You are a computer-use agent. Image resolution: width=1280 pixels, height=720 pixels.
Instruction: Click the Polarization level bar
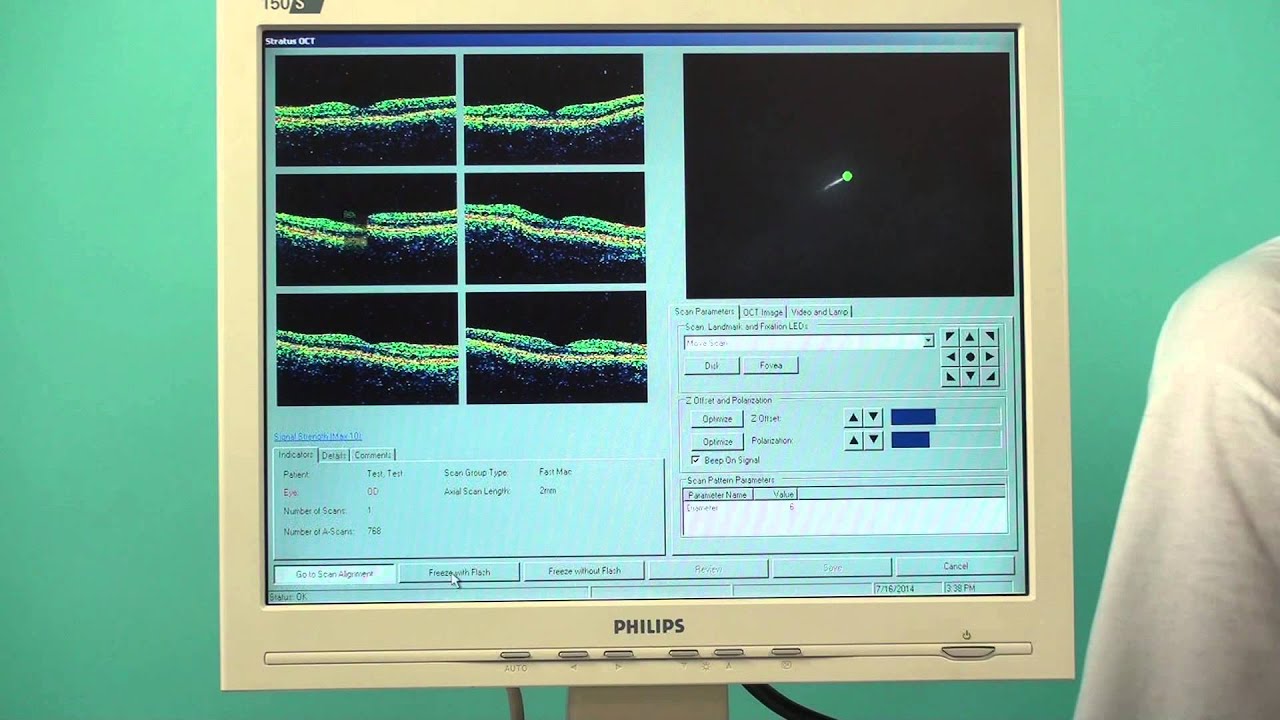click(945, 439)
